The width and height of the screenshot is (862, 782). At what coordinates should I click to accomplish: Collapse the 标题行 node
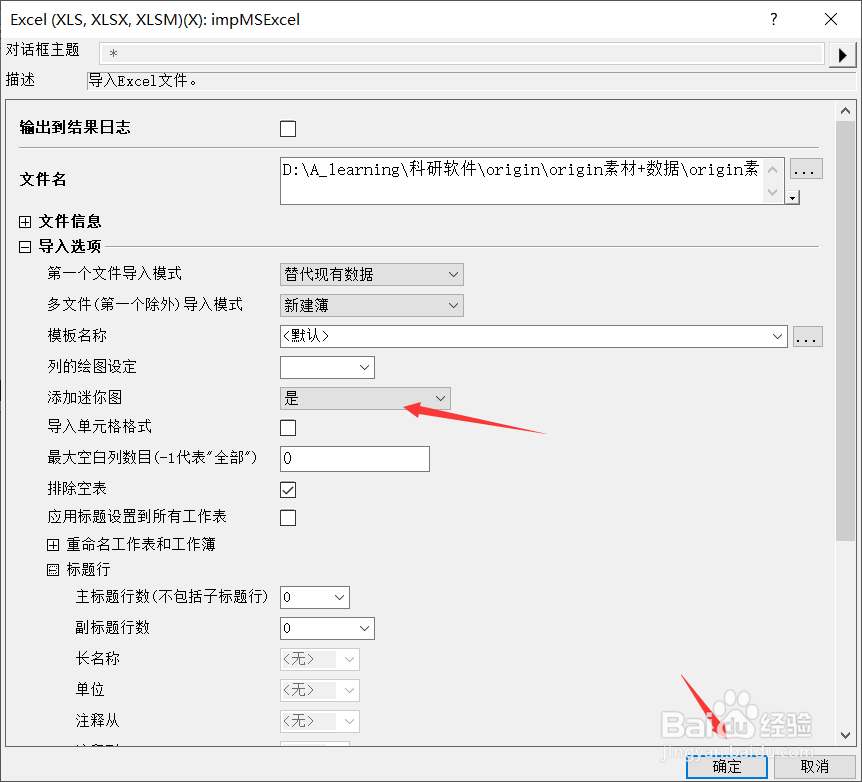click(x=53, y=570)
